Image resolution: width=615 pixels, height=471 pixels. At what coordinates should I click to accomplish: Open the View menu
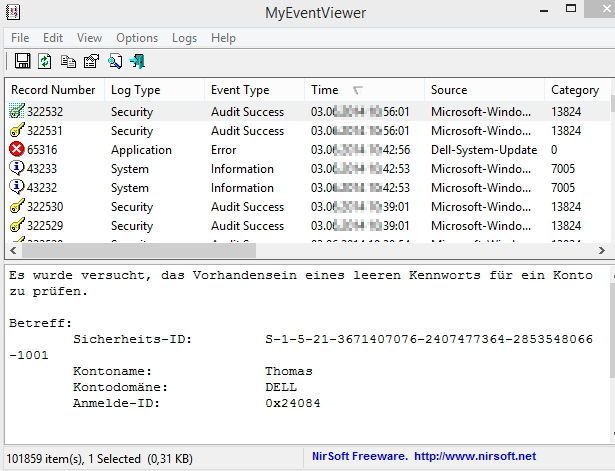89,38
